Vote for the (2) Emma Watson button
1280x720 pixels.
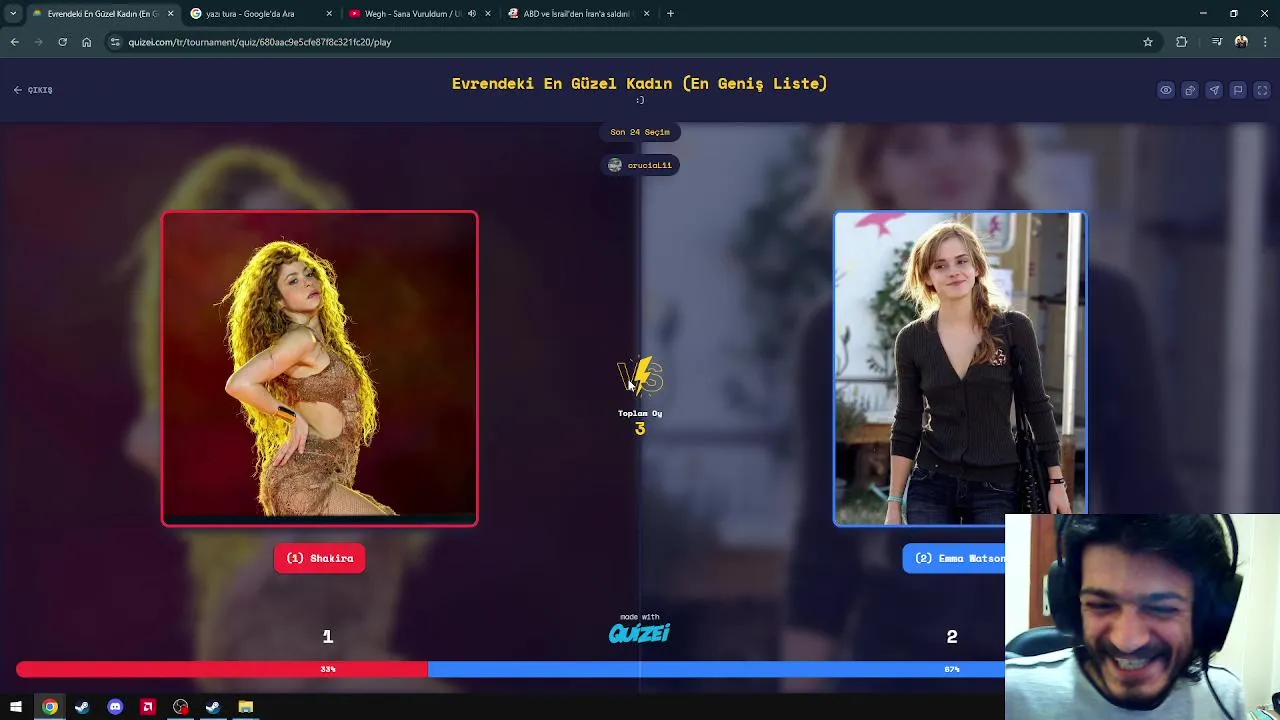coord(954,558)
